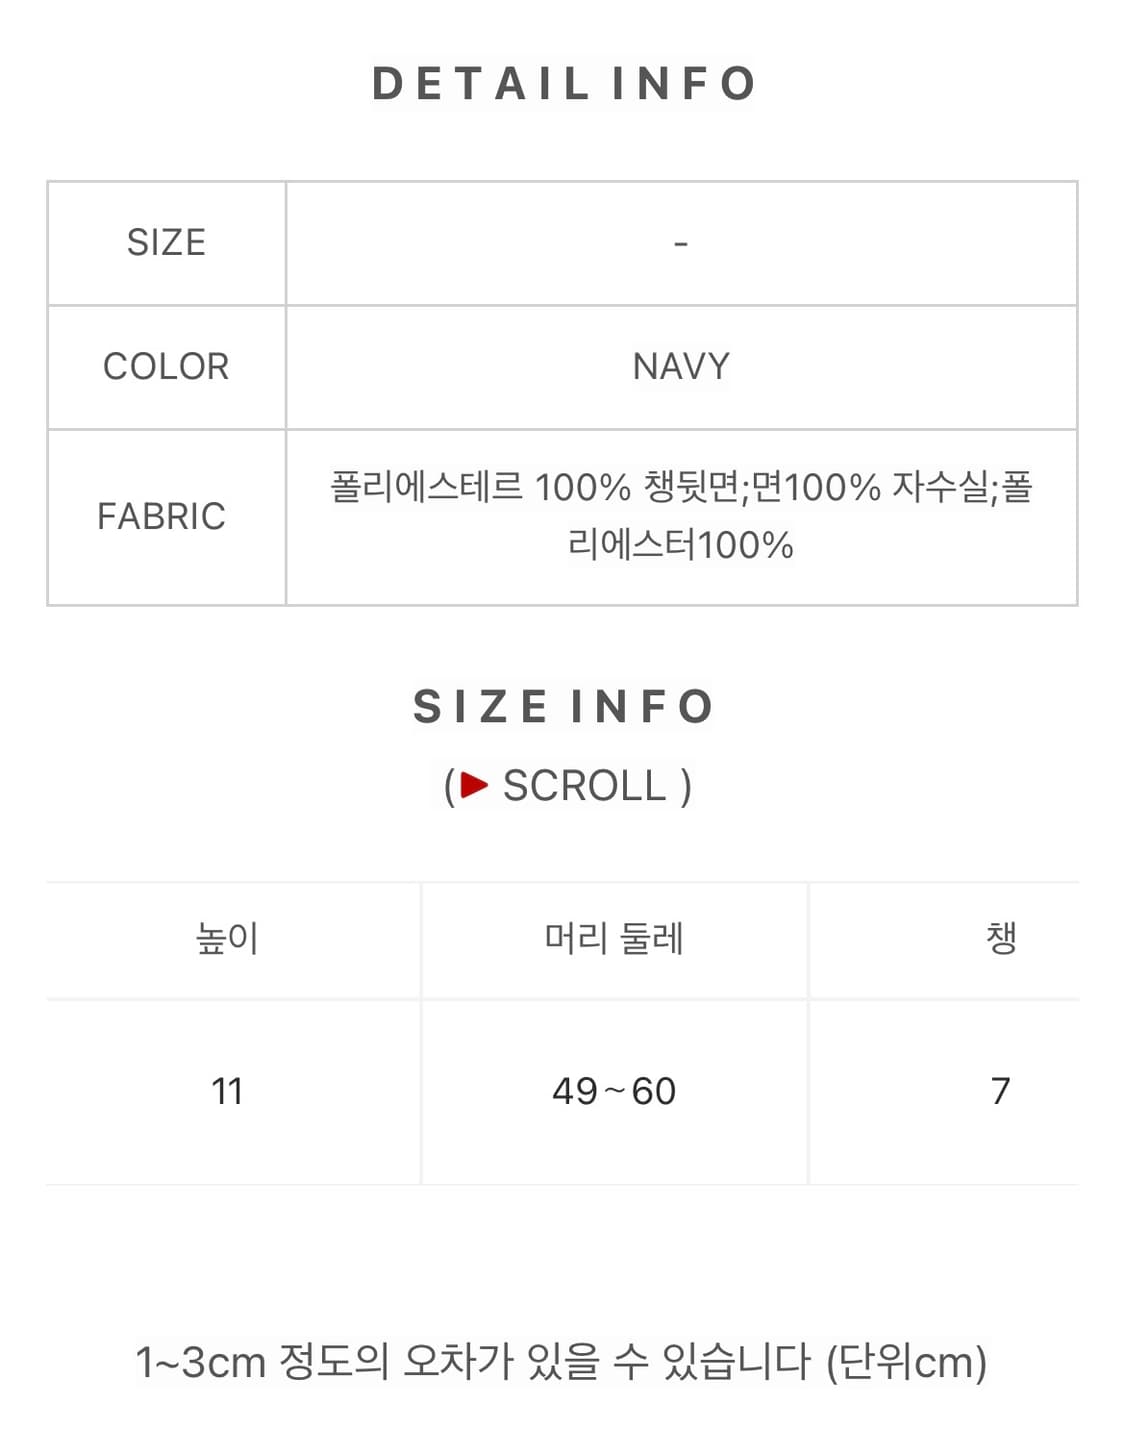Click the dash value in SIZE row
This screenshot has width=1125, height=1433.
pyautogui.click(x=681, y=244)
